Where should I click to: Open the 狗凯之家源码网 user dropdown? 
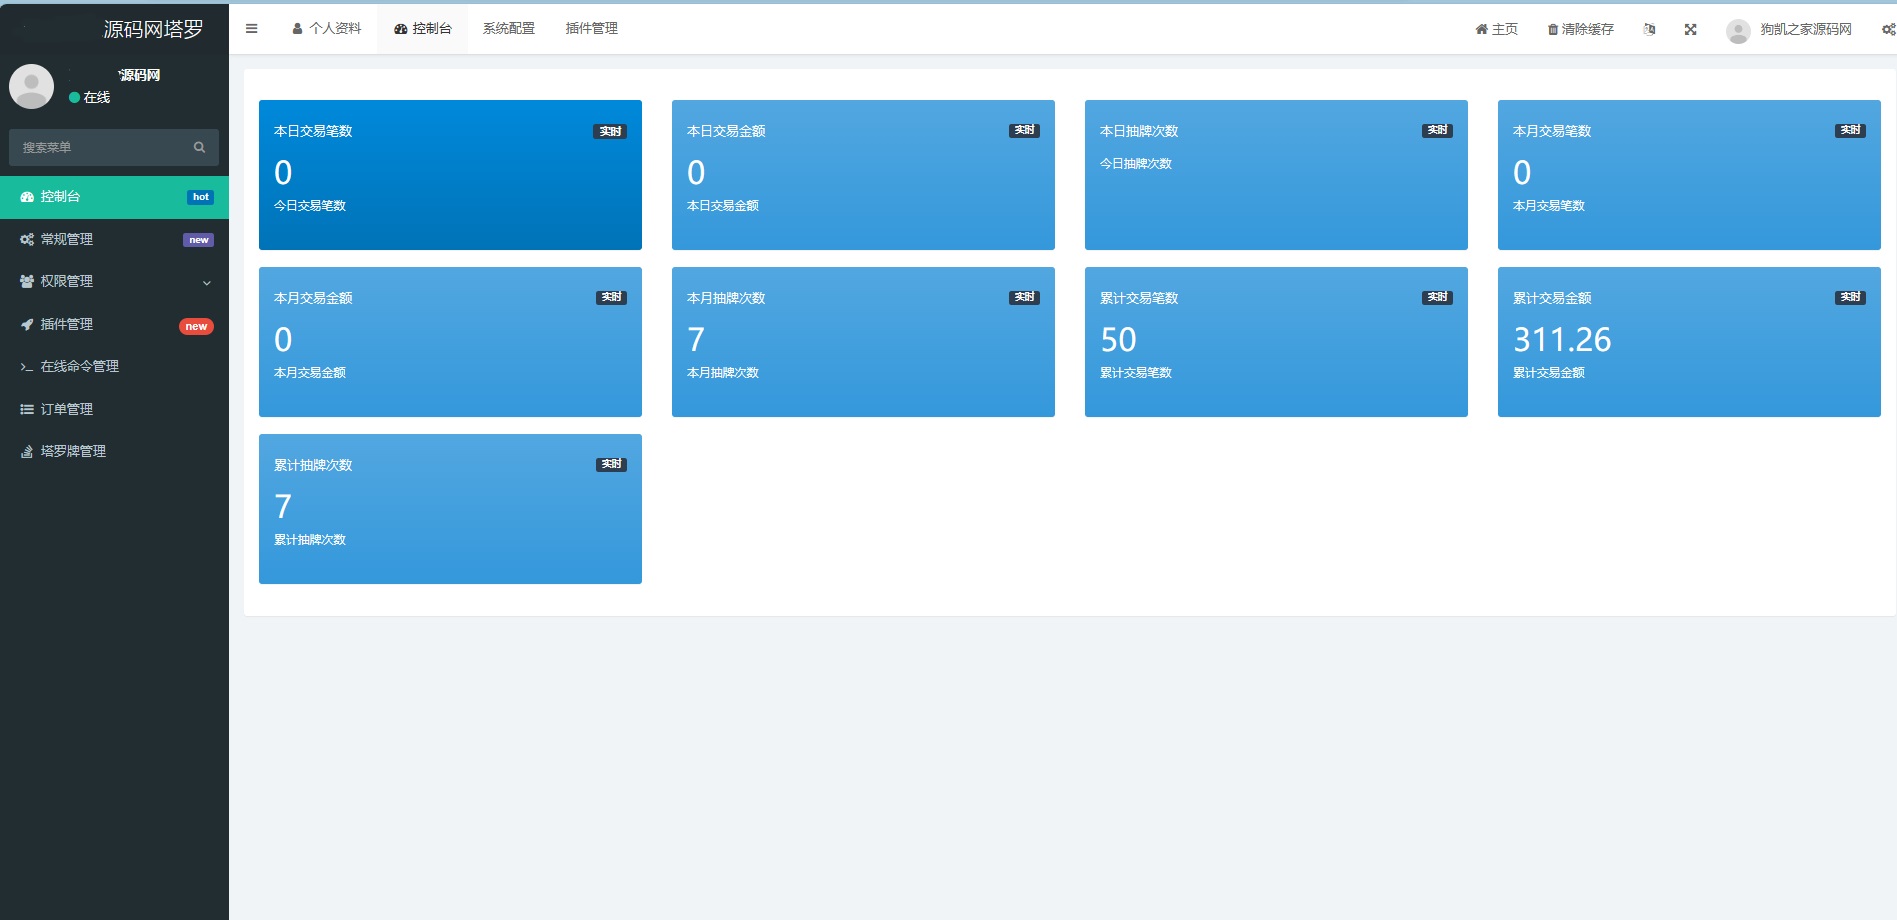pos(1790,29)
